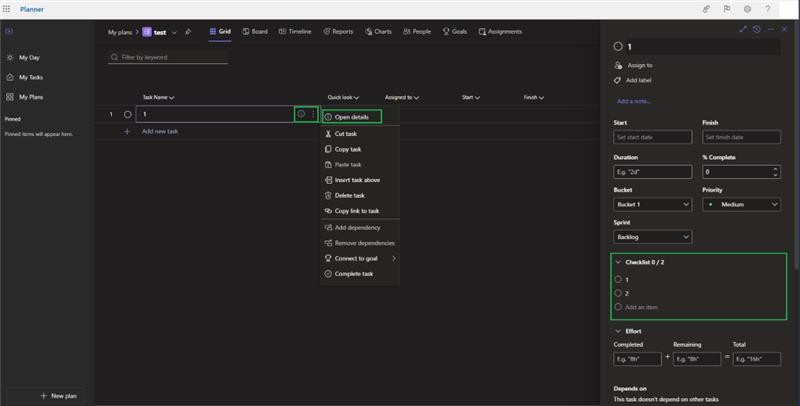Click into Filter by keyword field
The image size is (800, 406).
(x=168, y=57)
